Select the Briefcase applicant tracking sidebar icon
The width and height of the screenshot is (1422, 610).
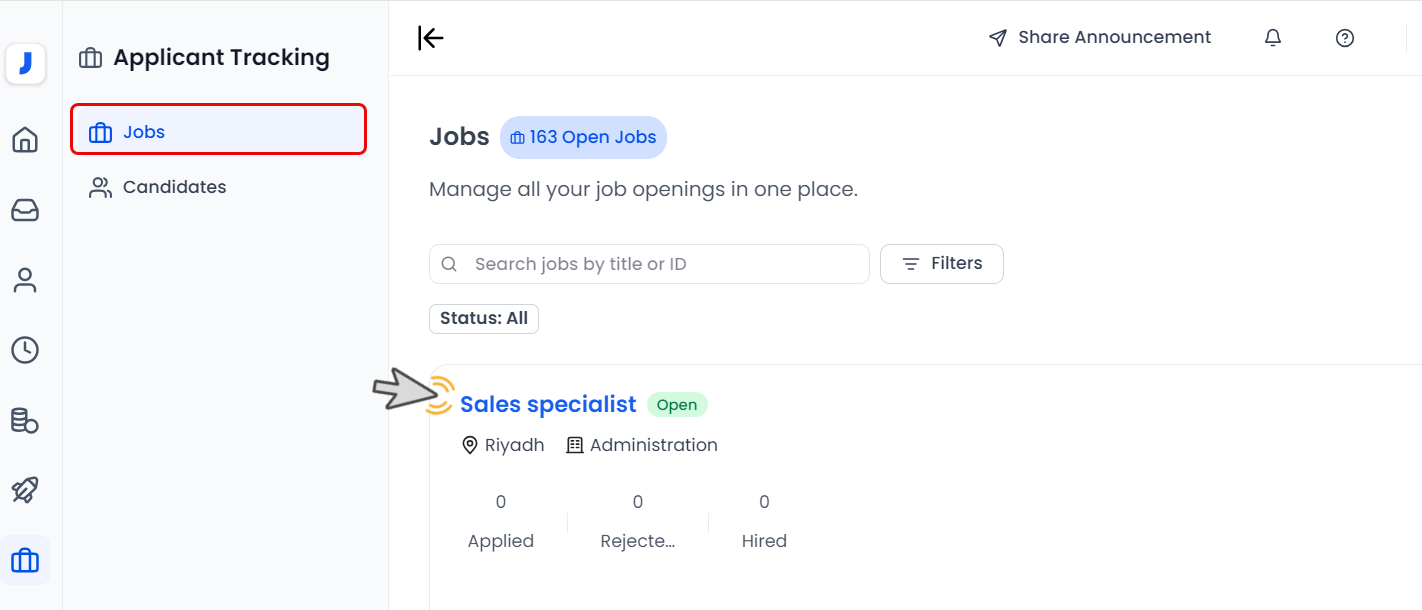click(25, 560)
